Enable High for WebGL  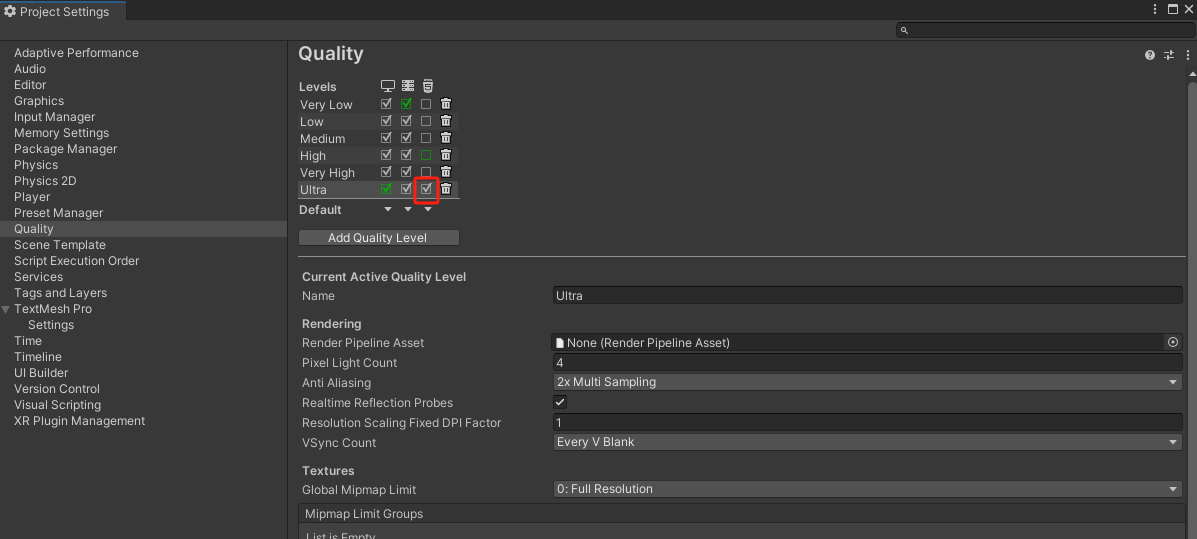pyautogui.click(x=426, y=155)
